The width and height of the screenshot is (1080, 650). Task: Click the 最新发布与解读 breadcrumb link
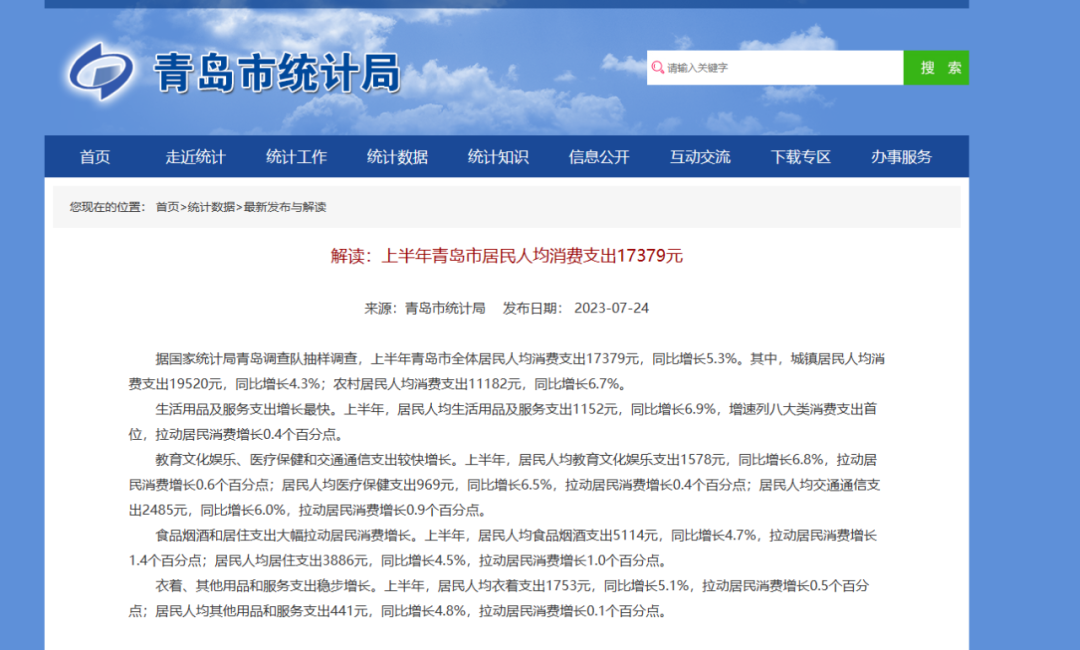click(285, 207)
